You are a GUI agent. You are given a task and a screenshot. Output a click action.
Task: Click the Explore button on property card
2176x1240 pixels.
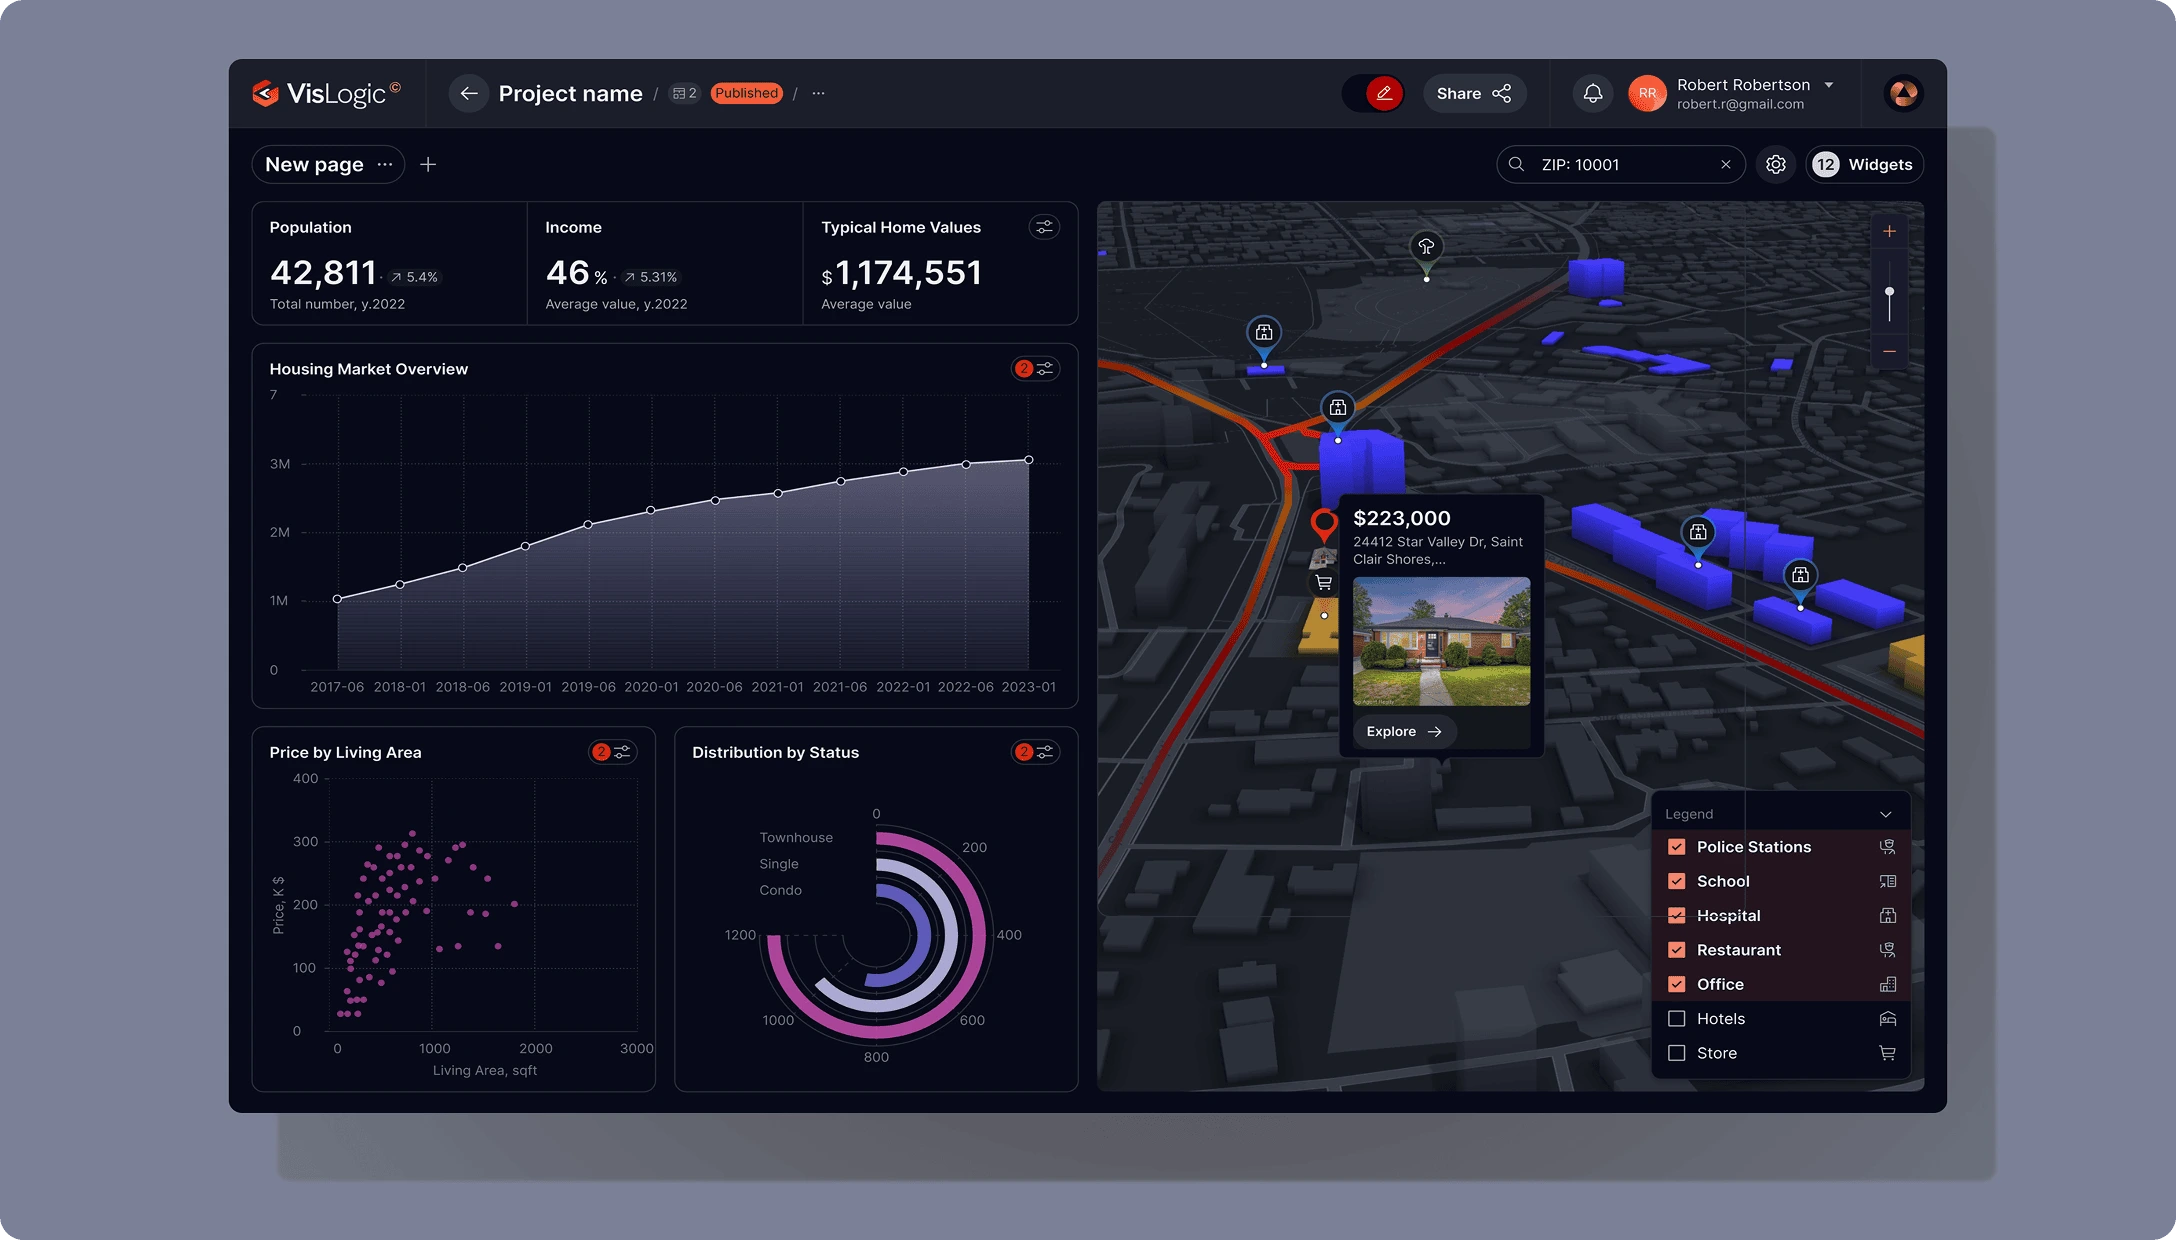click(x=1404, y=731)
